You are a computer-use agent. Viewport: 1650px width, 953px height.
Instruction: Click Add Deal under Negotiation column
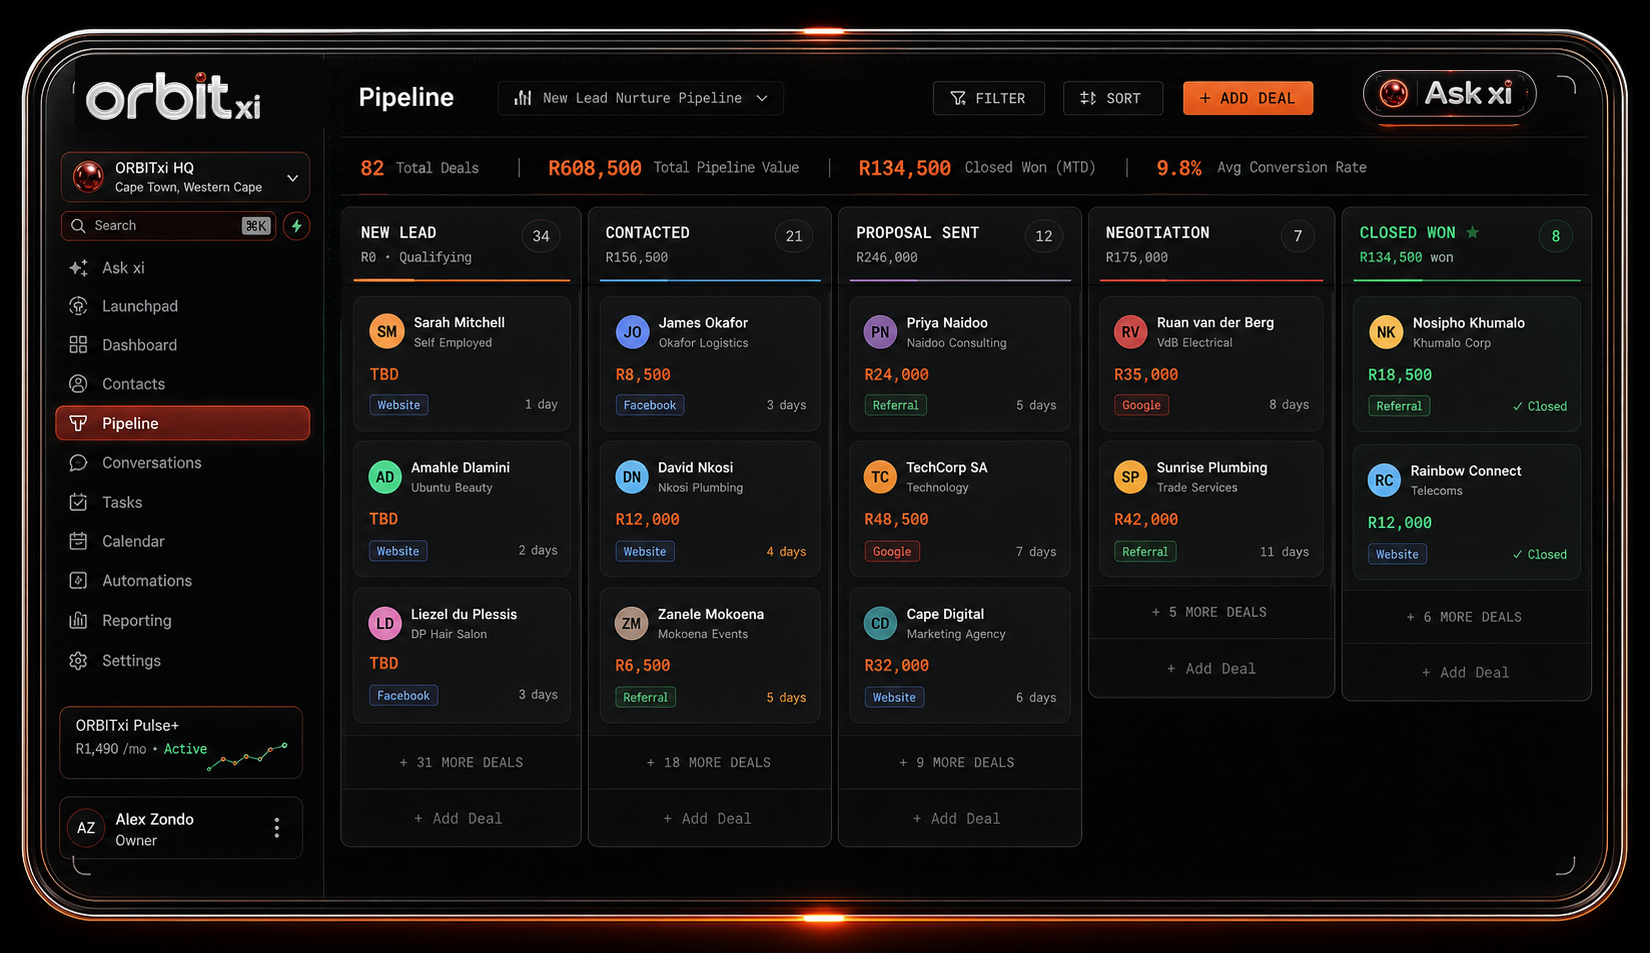[1211, 669]
